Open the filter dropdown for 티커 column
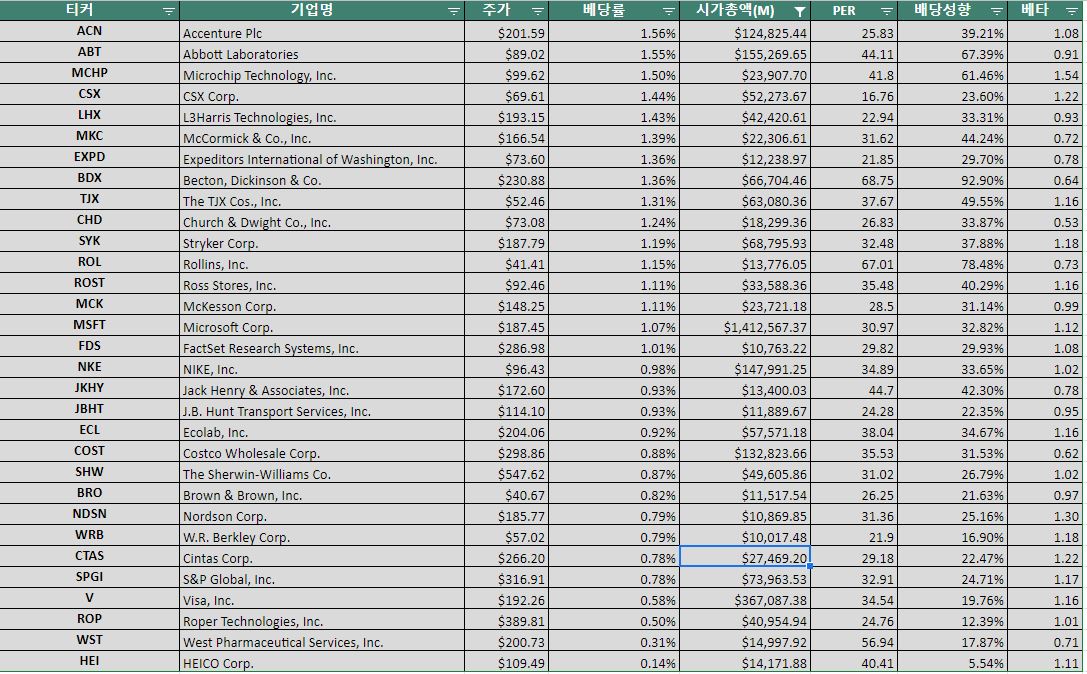The height and width of the screenshot is (674, 1087). click(x=168, y=11)
